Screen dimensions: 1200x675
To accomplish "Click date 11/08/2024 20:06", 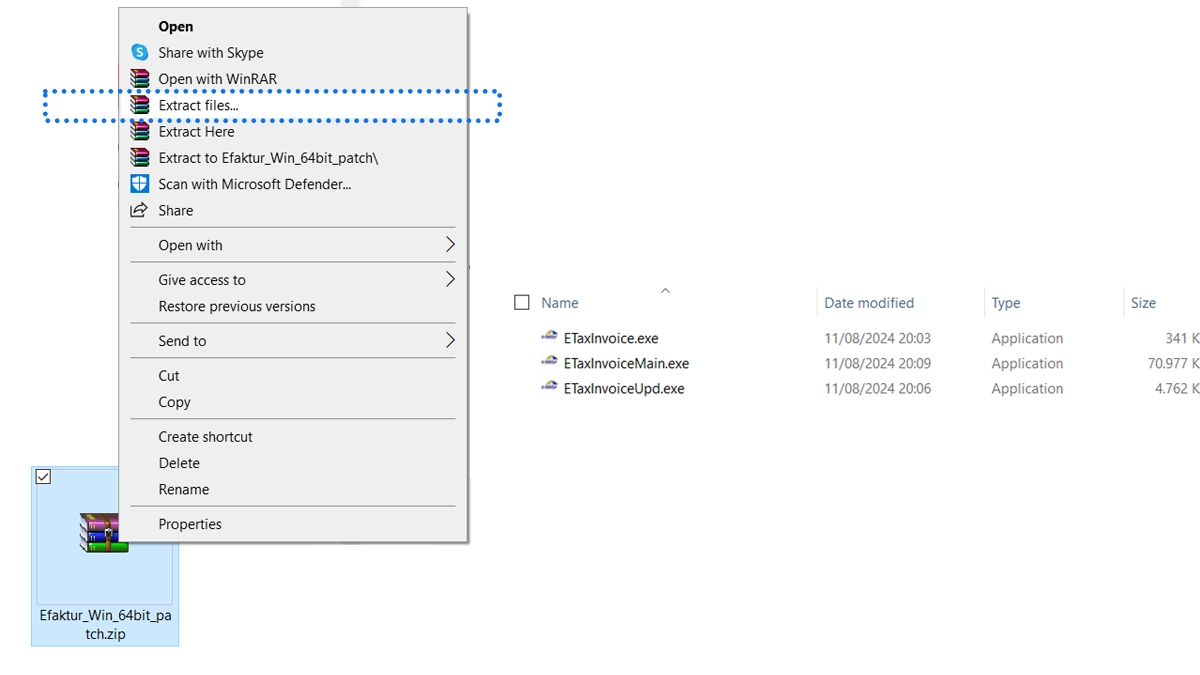I will pos(877,388).
